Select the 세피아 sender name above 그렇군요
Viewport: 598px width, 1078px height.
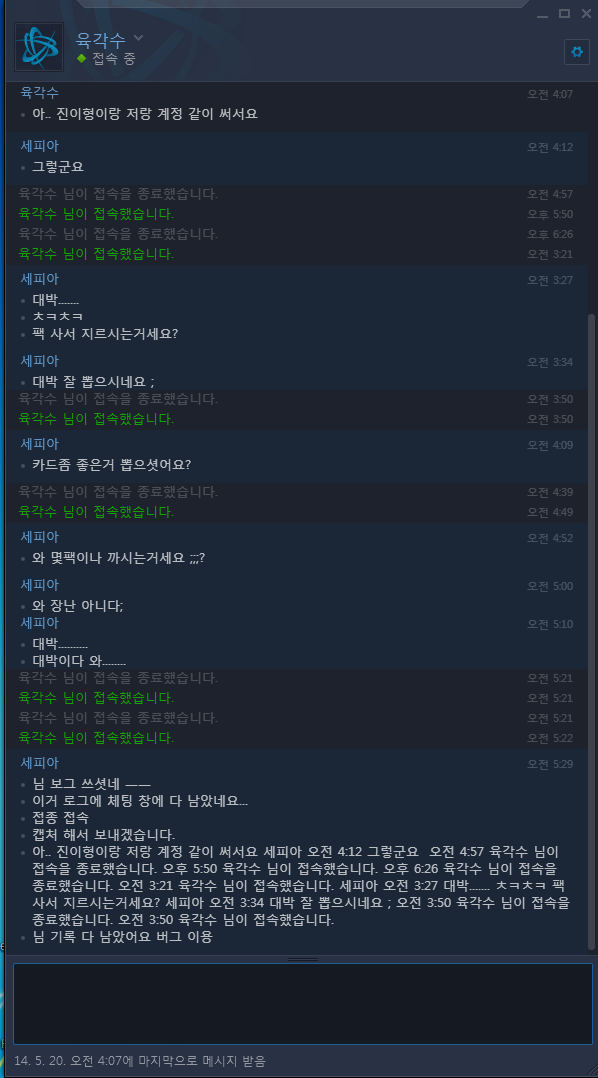[40, 146]
